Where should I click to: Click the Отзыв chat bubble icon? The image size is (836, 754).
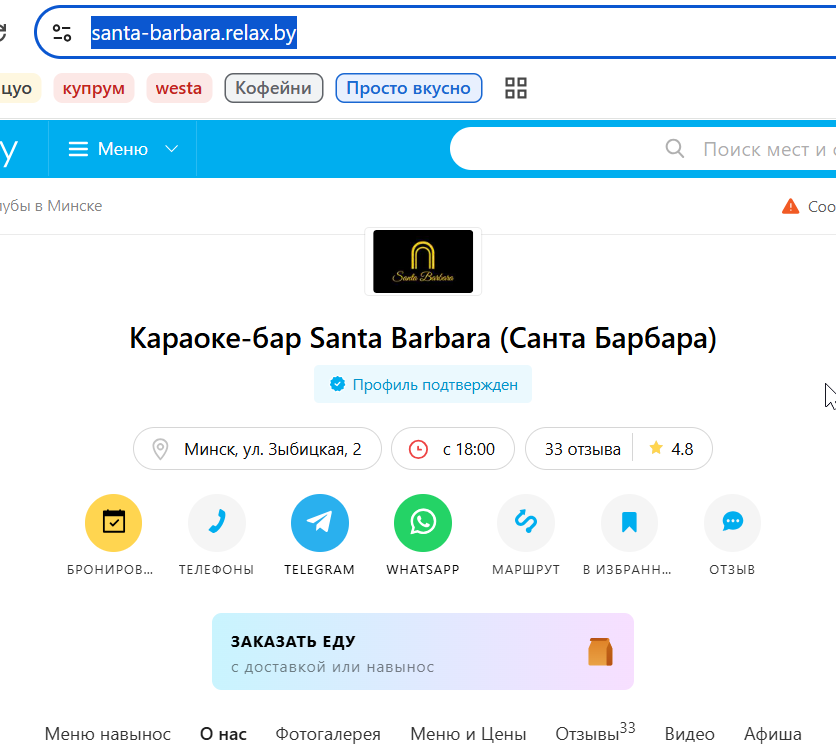732,523
